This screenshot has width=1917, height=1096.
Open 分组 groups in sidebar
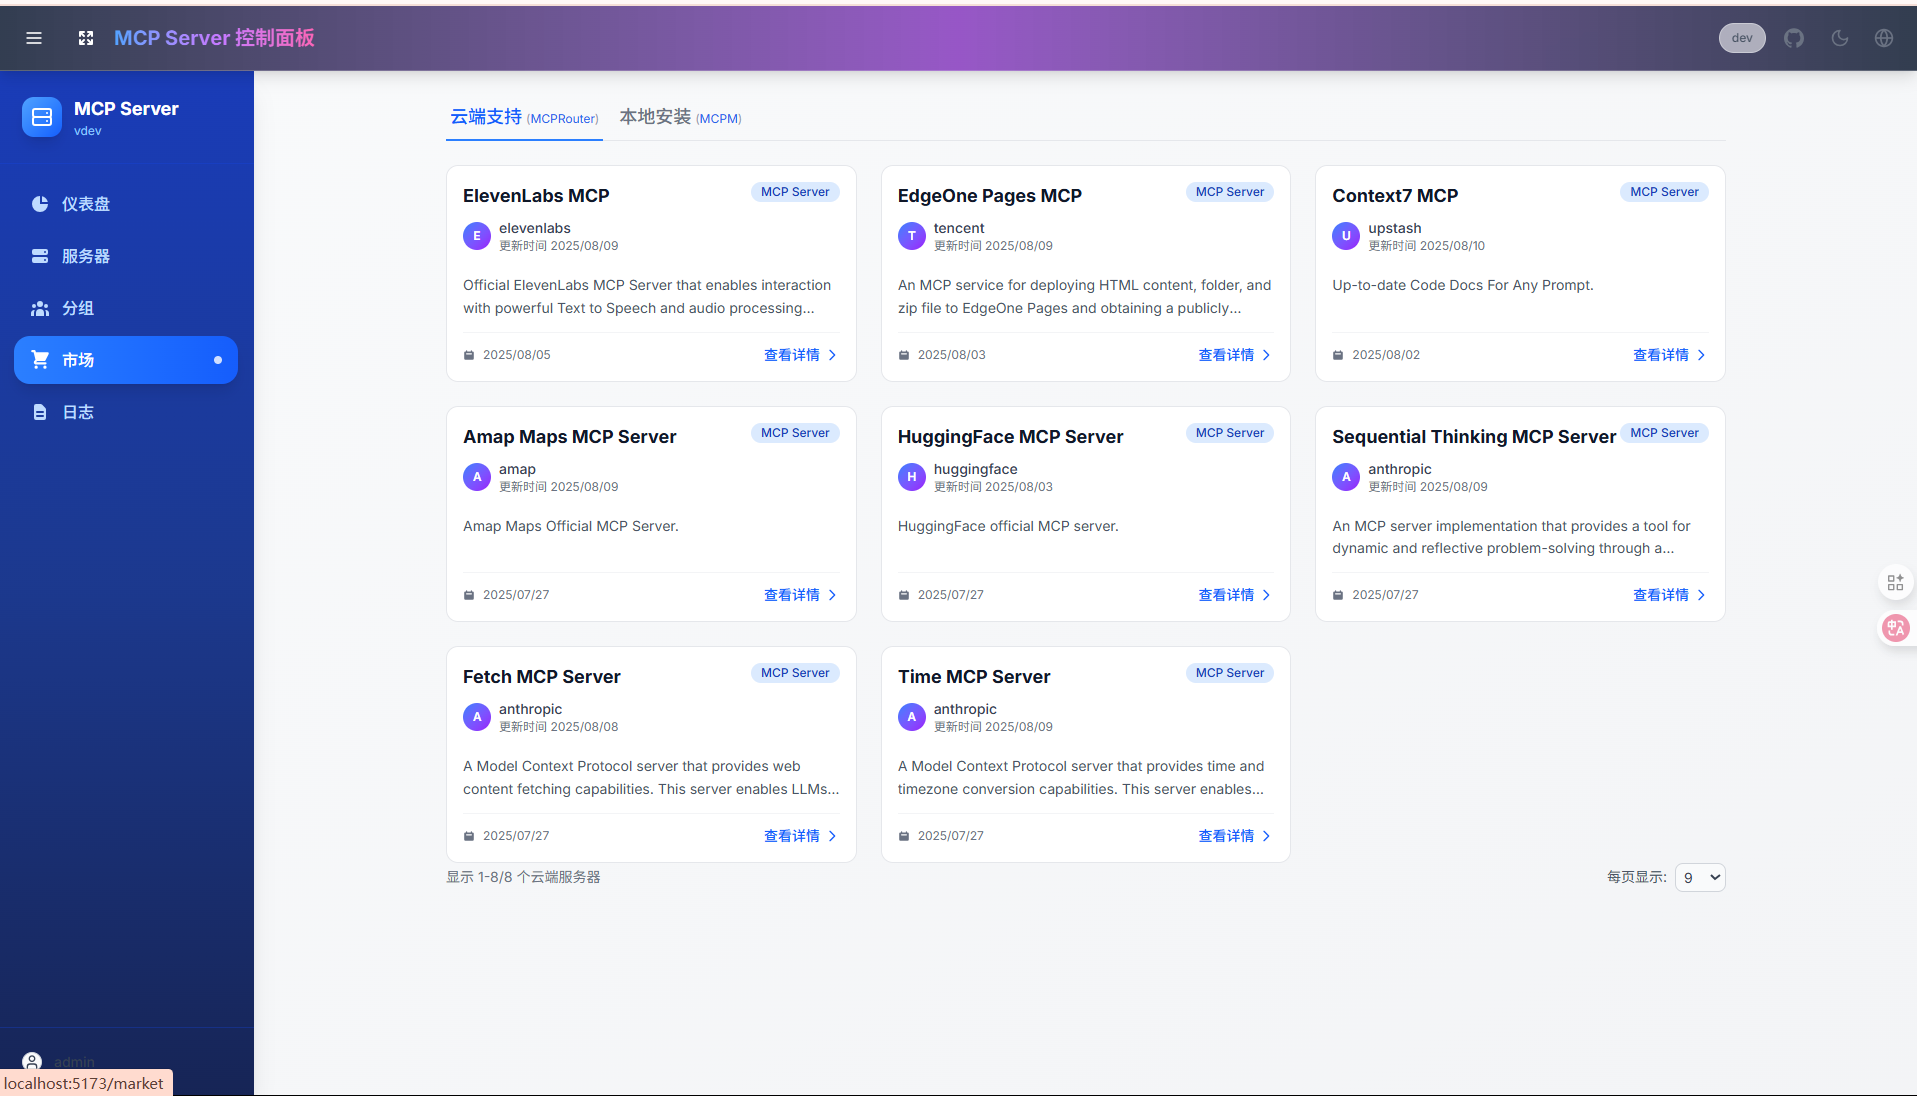click(x=126, y=308)
